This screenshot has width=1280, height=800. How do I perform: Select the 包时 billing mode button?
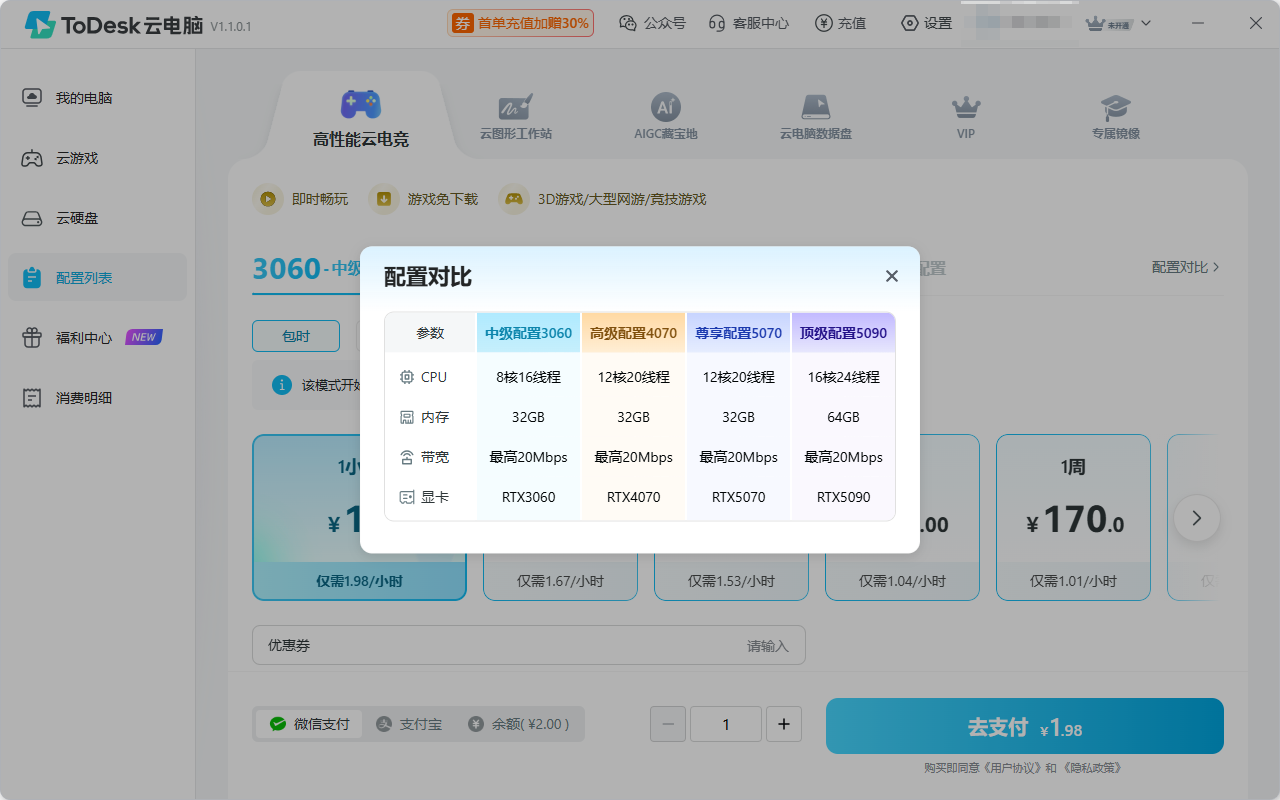[296, 336]
